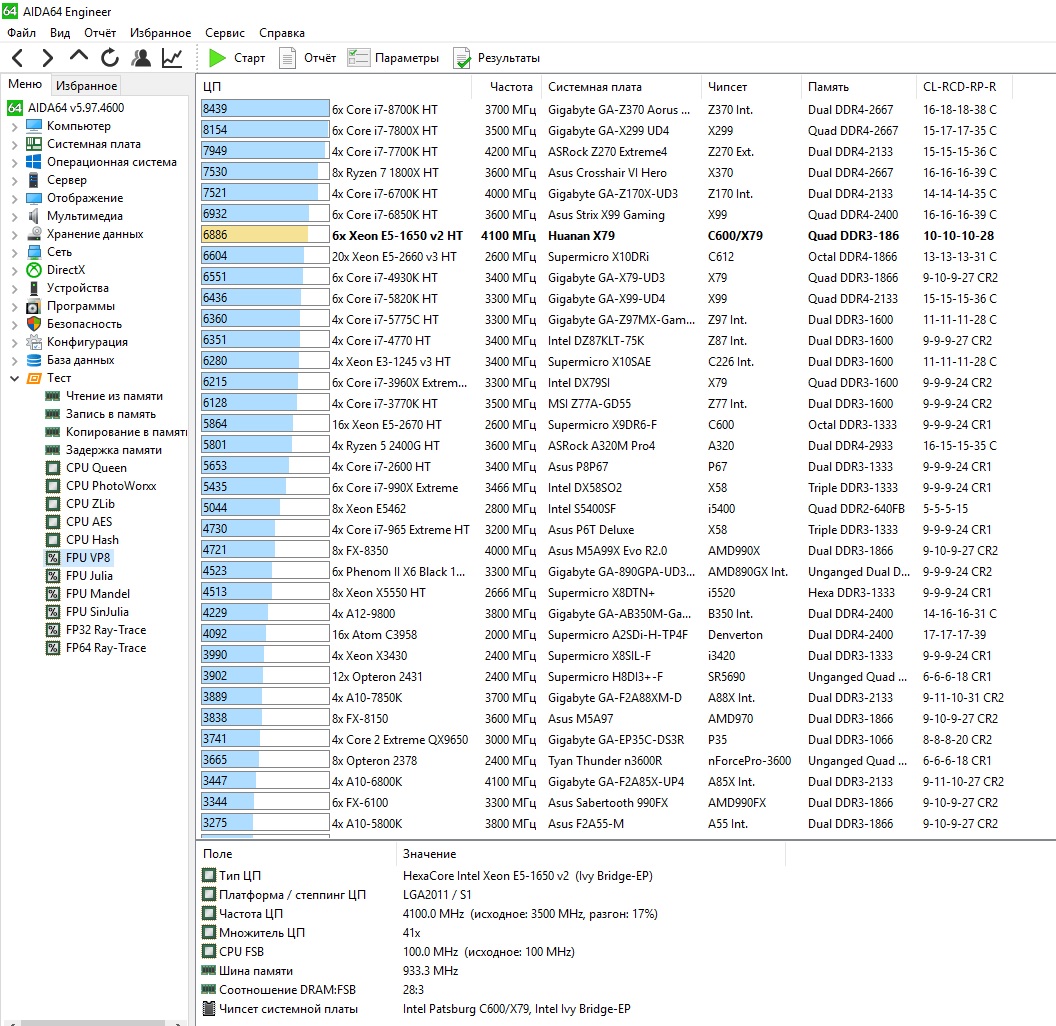
Task: Click the 3275 score bar
Action: pos(265,823)
